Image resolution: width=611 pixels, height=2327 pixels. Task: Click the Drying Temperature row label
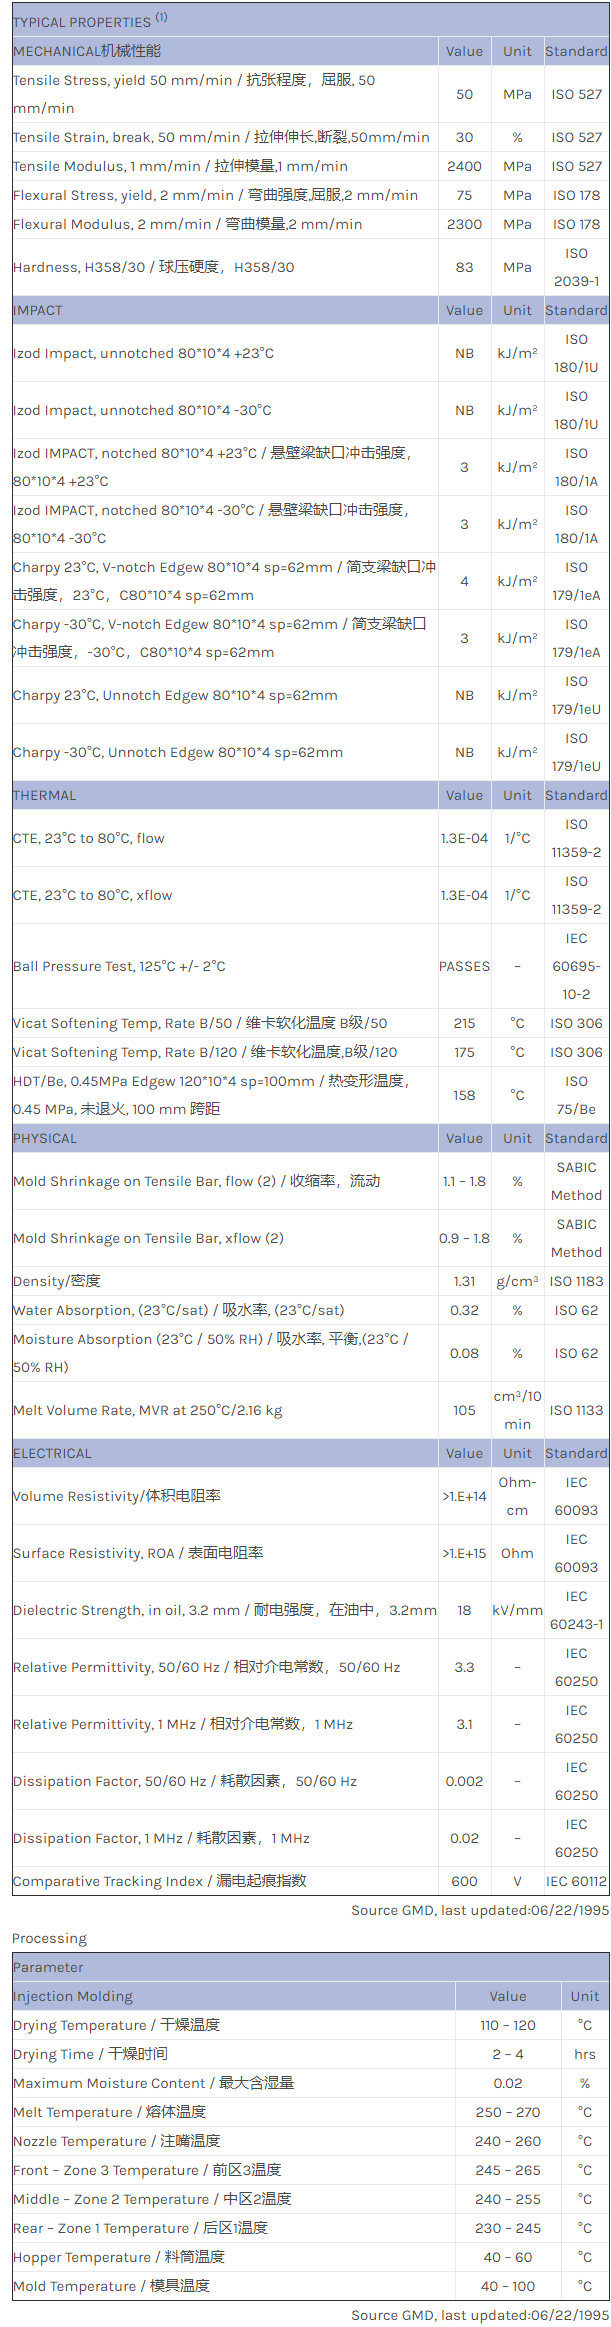116,2025
